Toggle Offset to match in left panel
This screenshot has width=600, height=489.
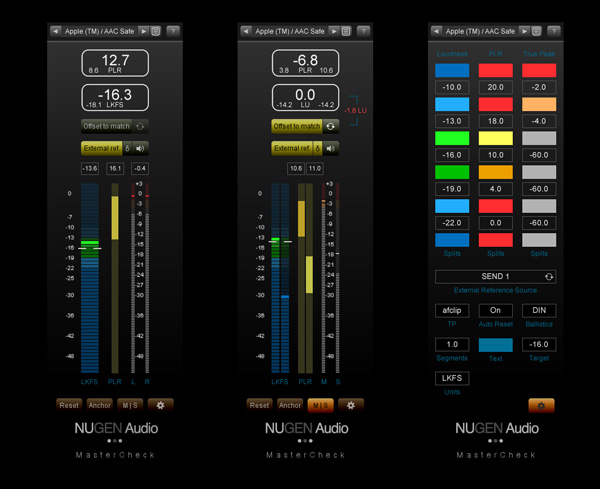click(107, 126)
